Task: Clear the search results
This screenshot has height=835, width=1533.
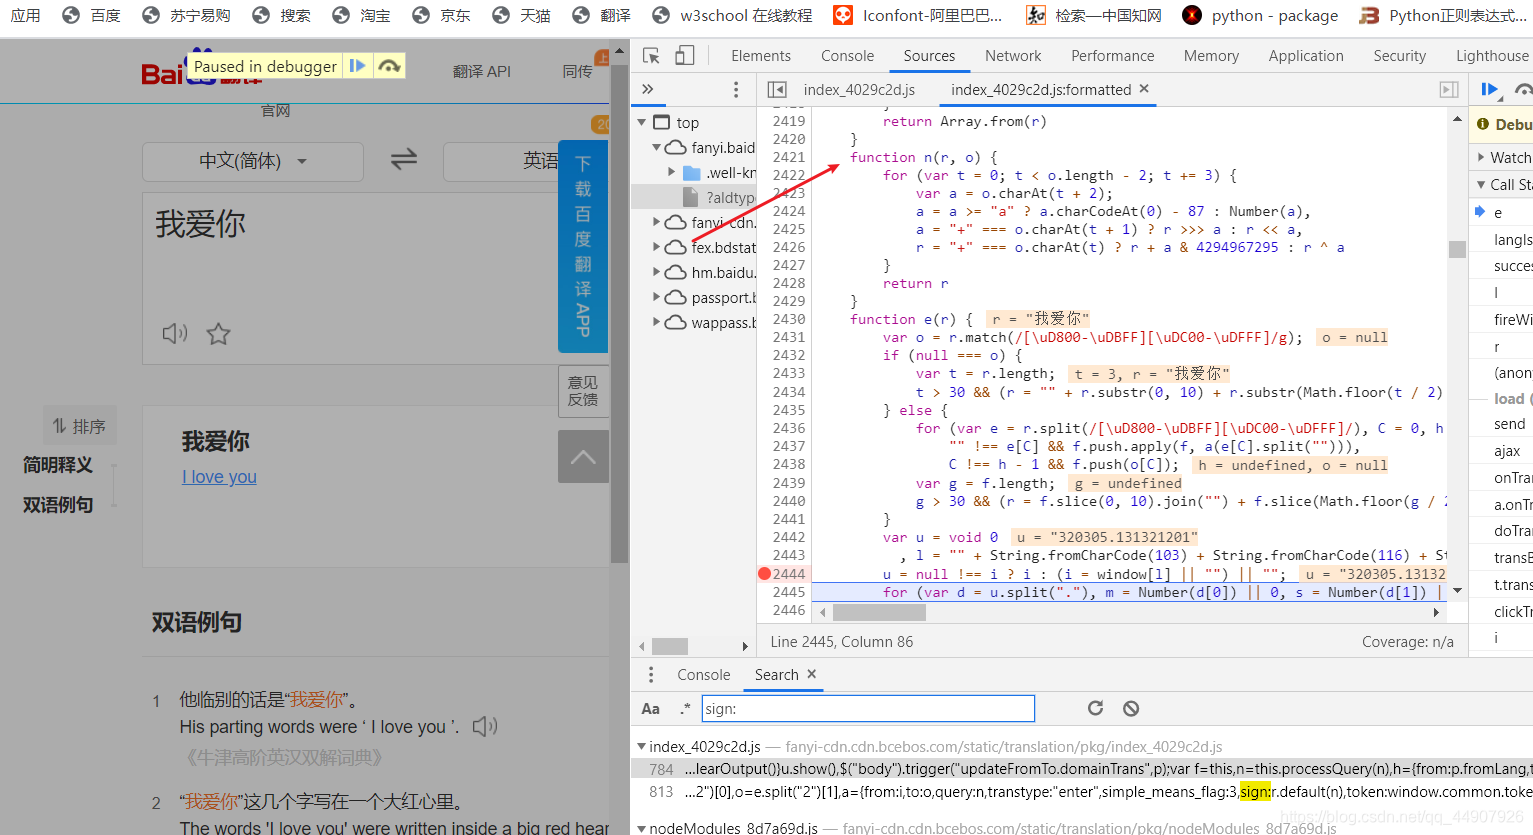Action: [1131, 708]
